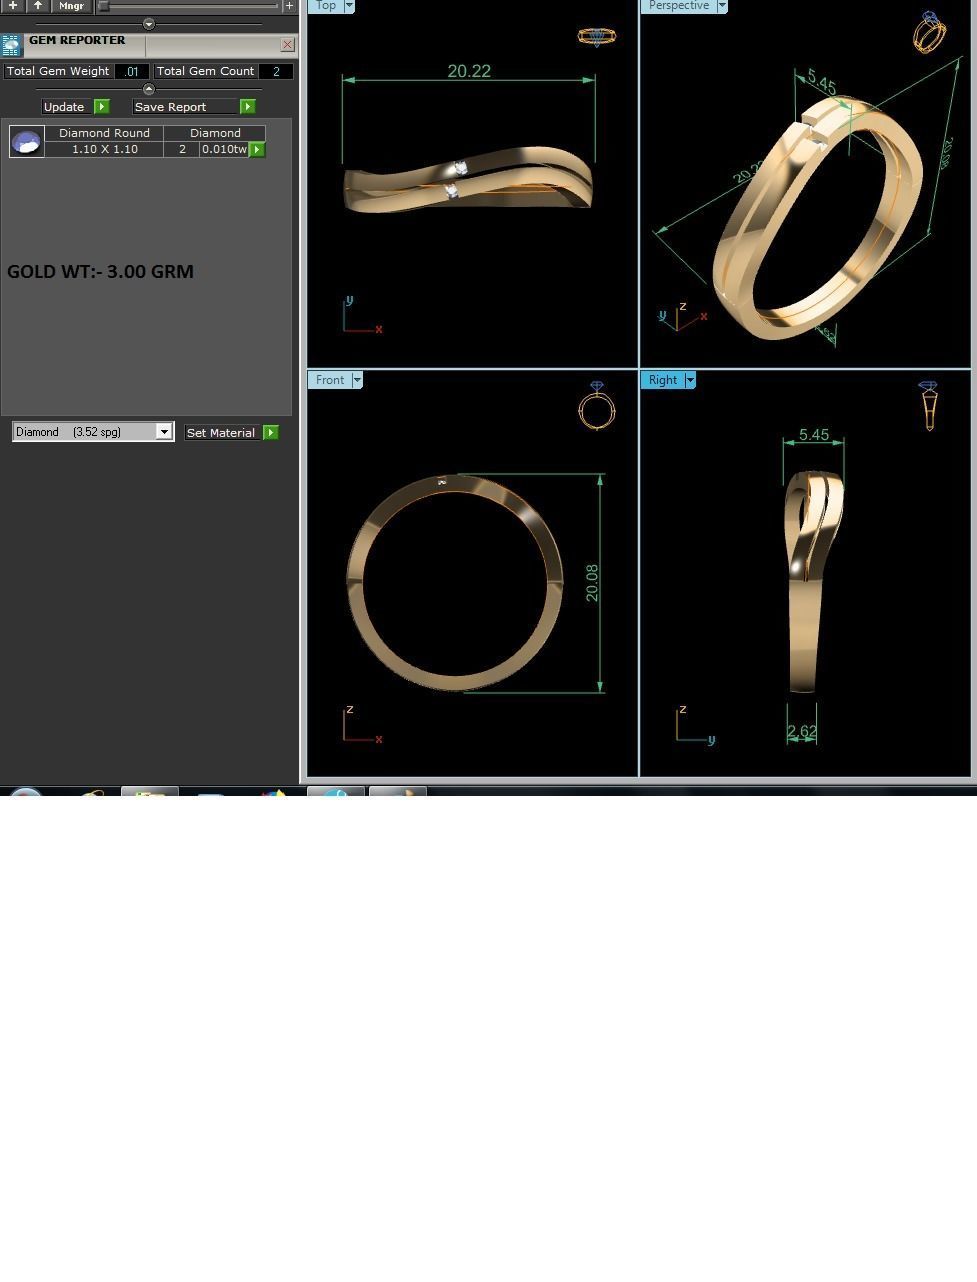Click the green arrow next to 0.010tw

point(257,149)
